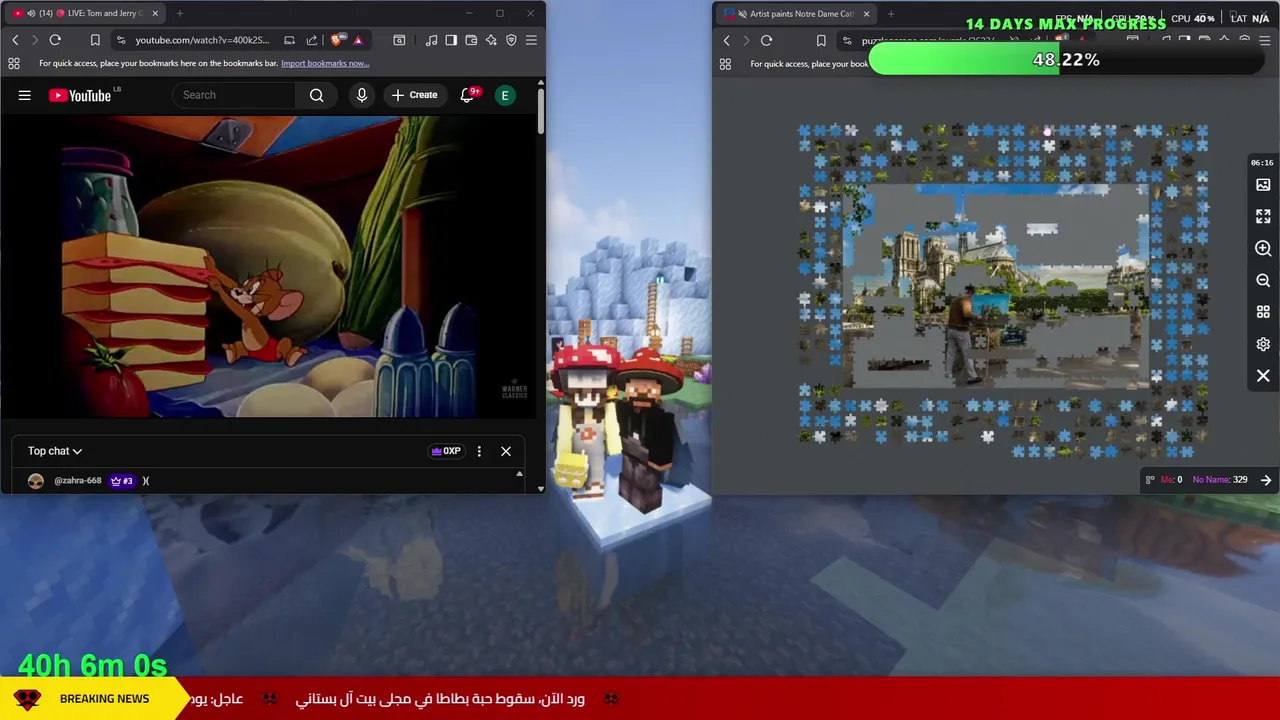
Task: Click the youtube.com address bar URL
Action: tap(202, 40)
